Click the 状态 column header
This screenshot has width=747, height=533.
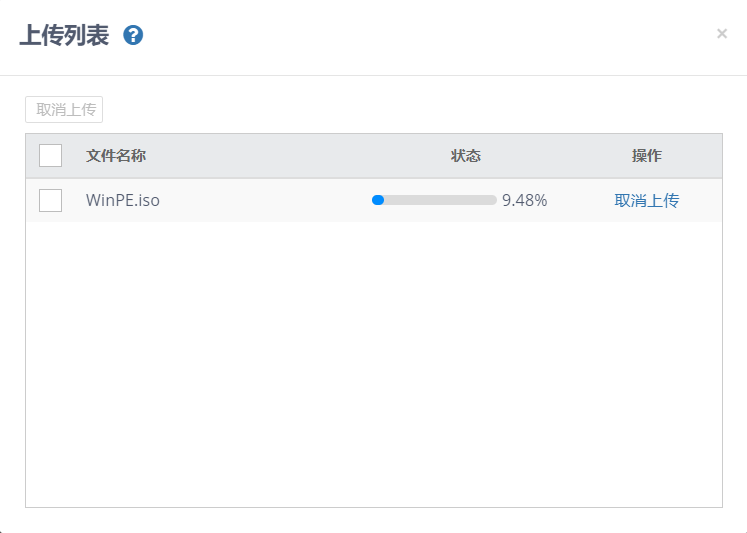click(x=465, y=156)
